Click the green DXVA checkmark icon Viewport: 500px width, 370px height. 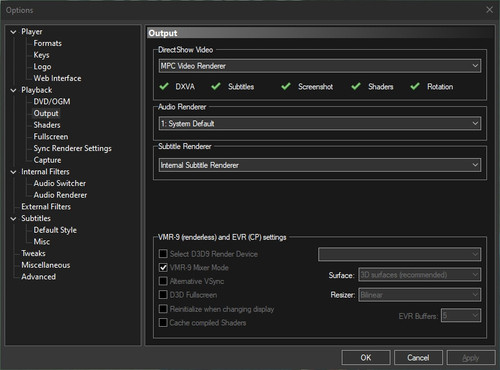click(164, 86)
